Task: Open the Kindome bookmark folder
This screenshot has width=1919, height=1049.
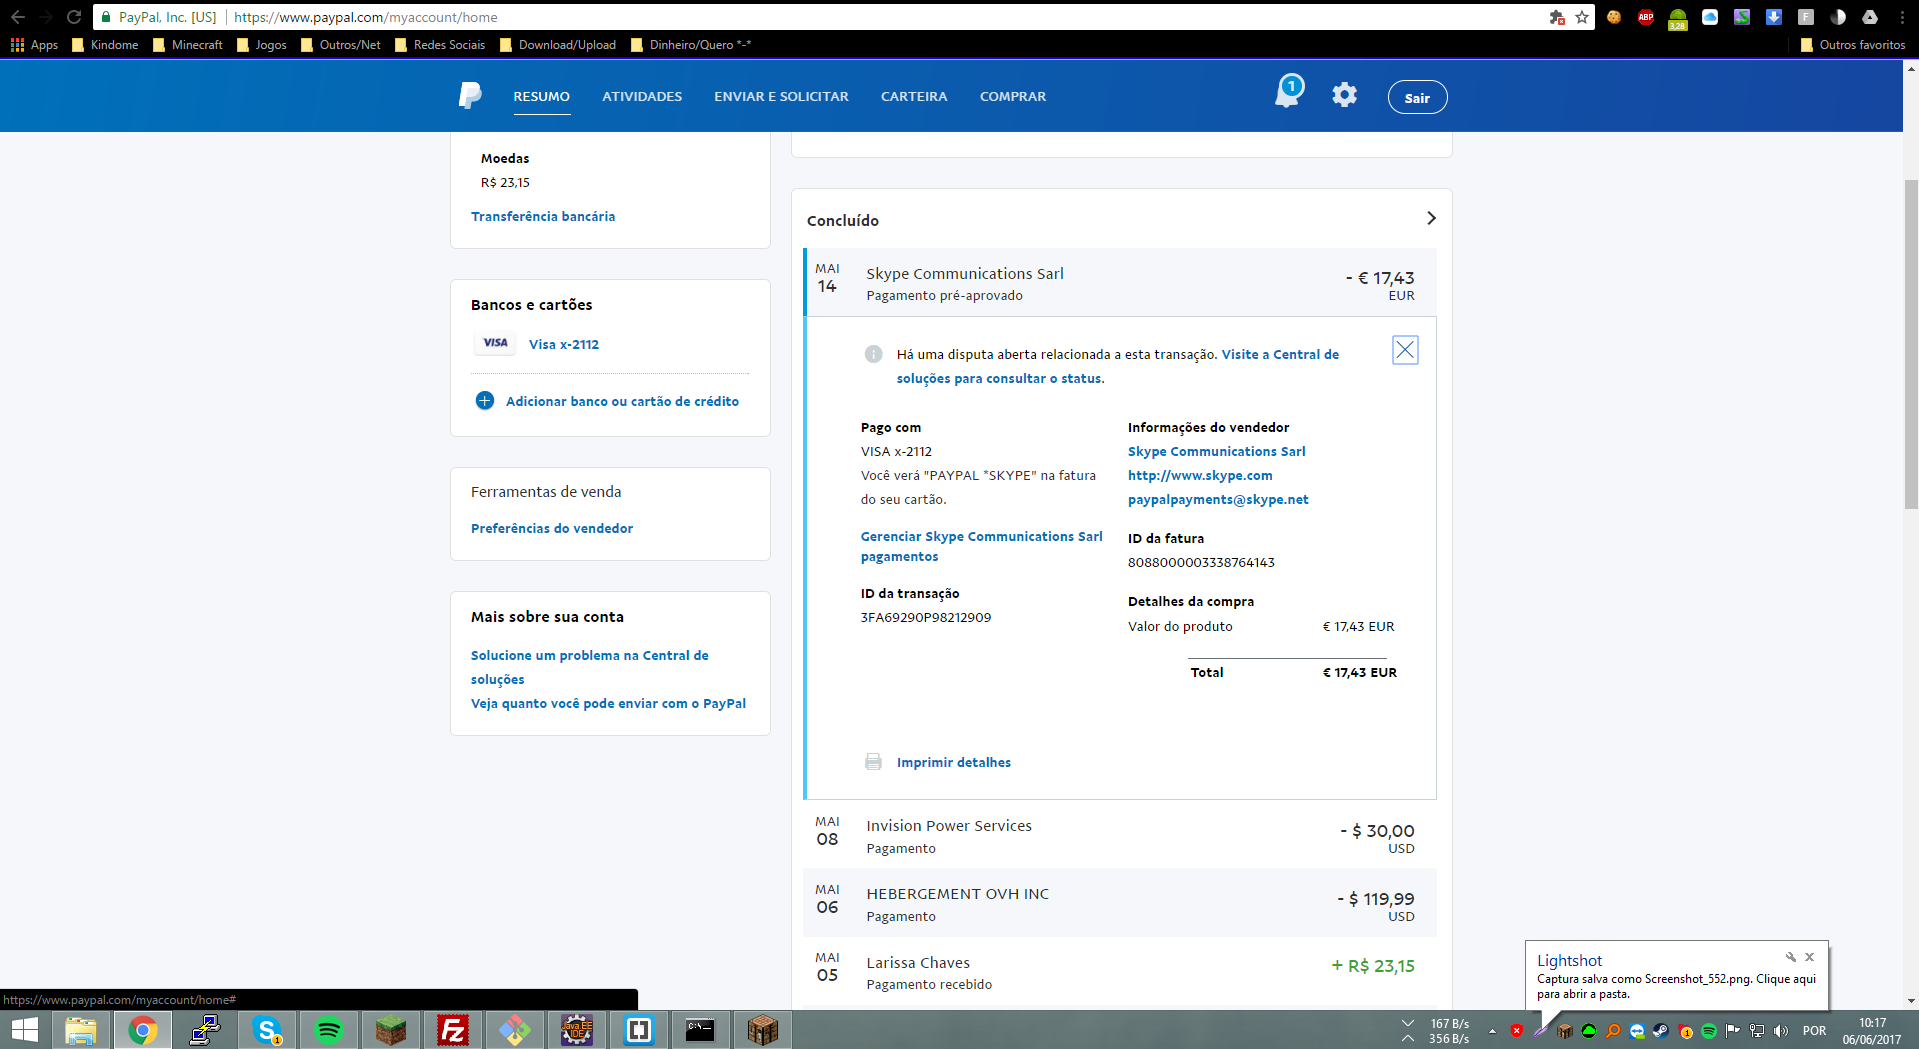Action: point(105,45)
